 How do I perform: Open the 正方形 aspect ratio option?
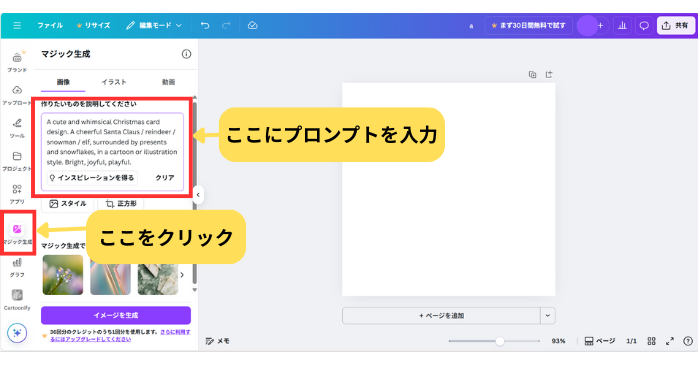[x=121, y=203]
